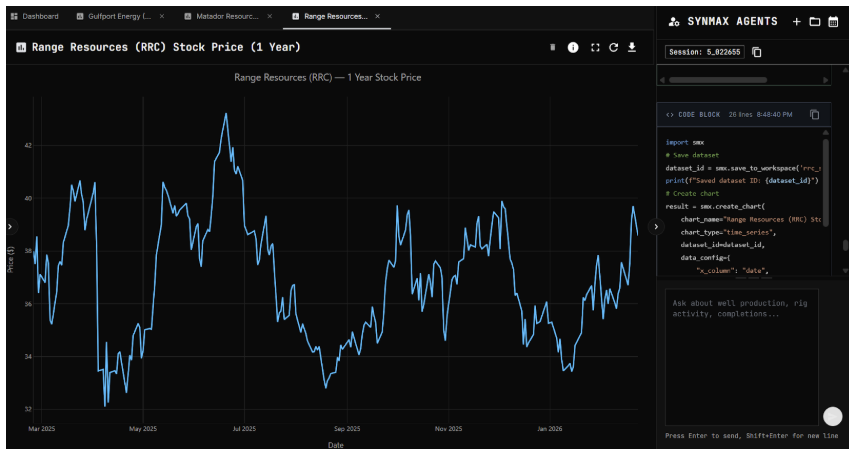Copy the session ID to clipboard
The height and width of the screenshot is (451, 853).
pyautogui.click(x=757, y=52)
